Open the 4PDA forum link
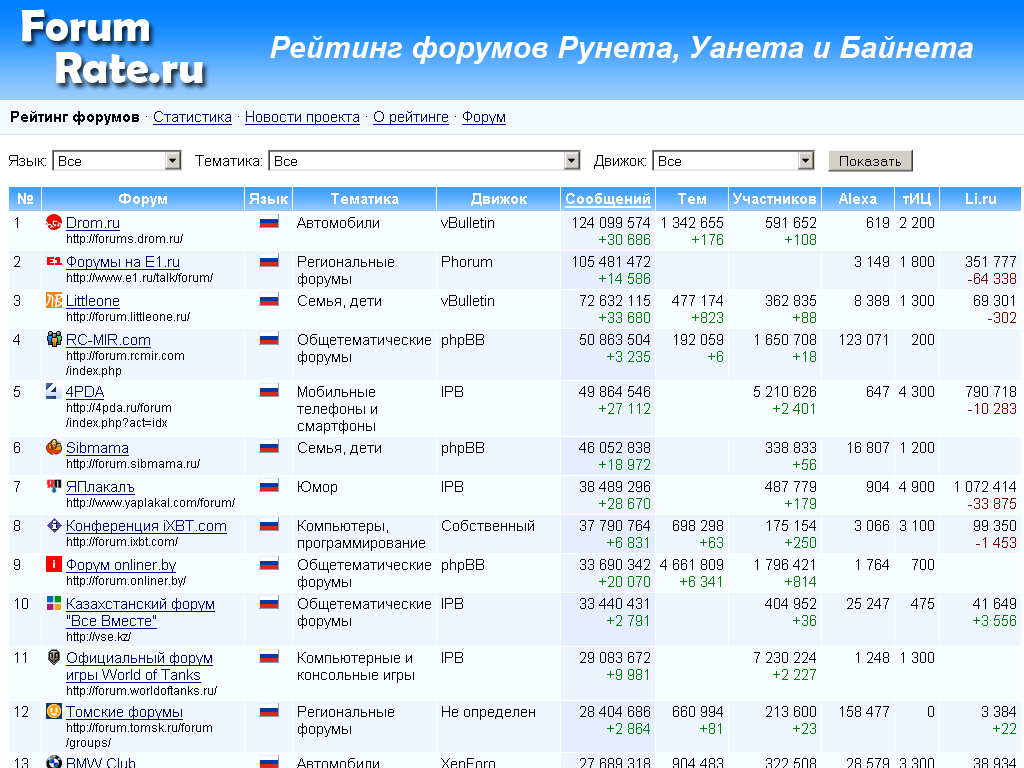The height and width of the screenshot is (768, 1024). (x=85, y=391)
